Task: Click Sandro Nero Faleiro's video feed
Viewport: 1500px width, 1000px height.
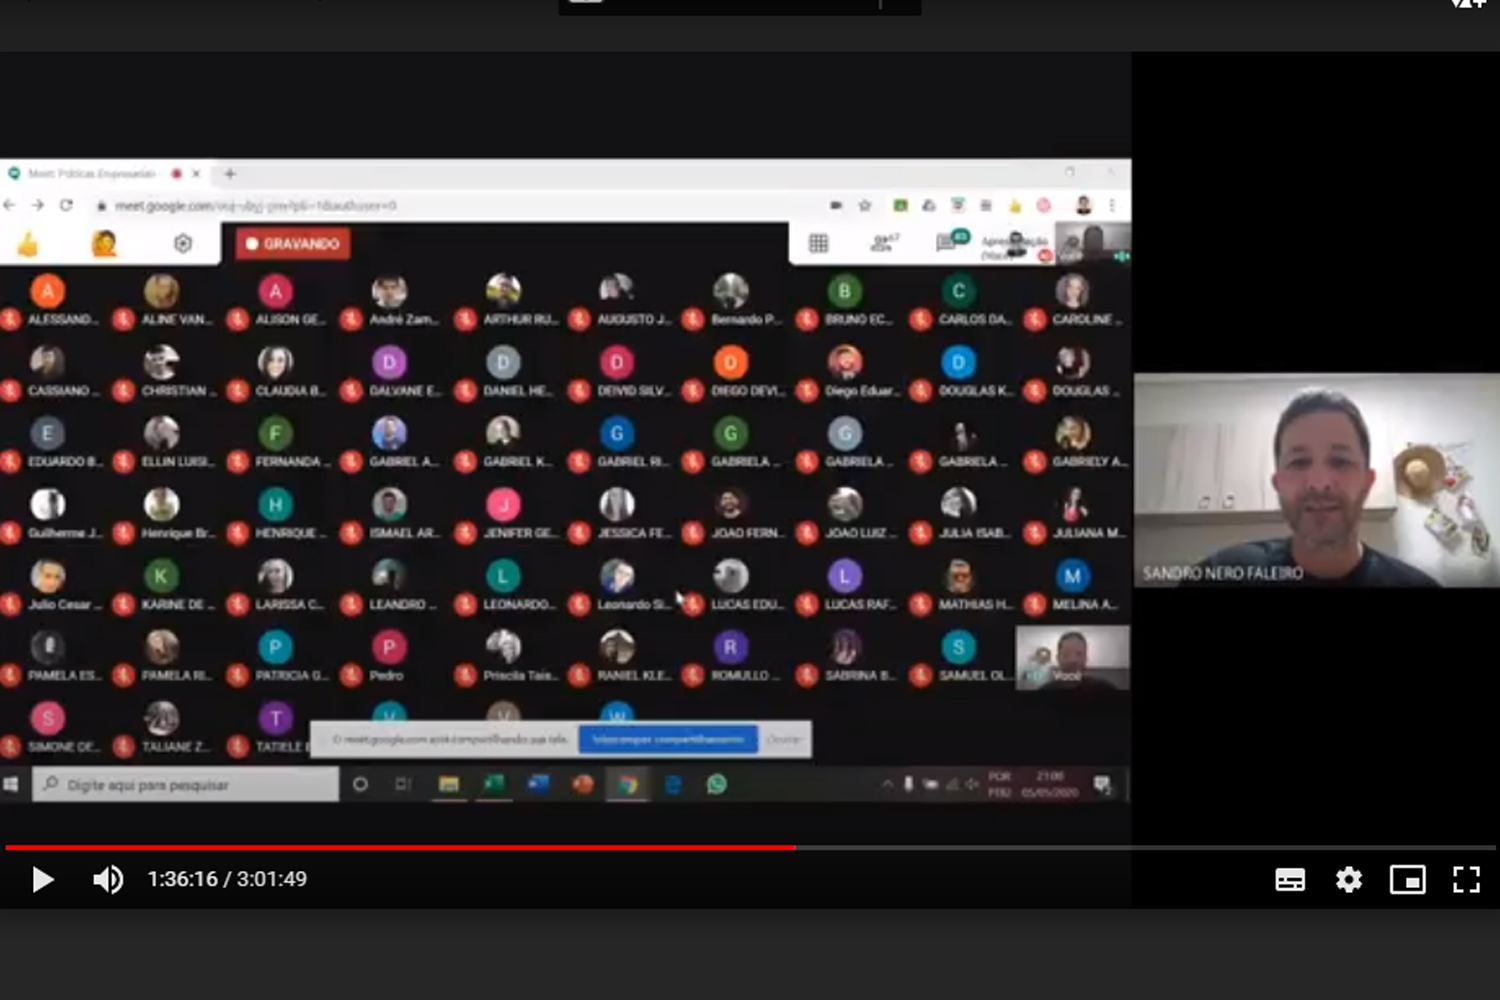Action: (x=1316, y=480)
